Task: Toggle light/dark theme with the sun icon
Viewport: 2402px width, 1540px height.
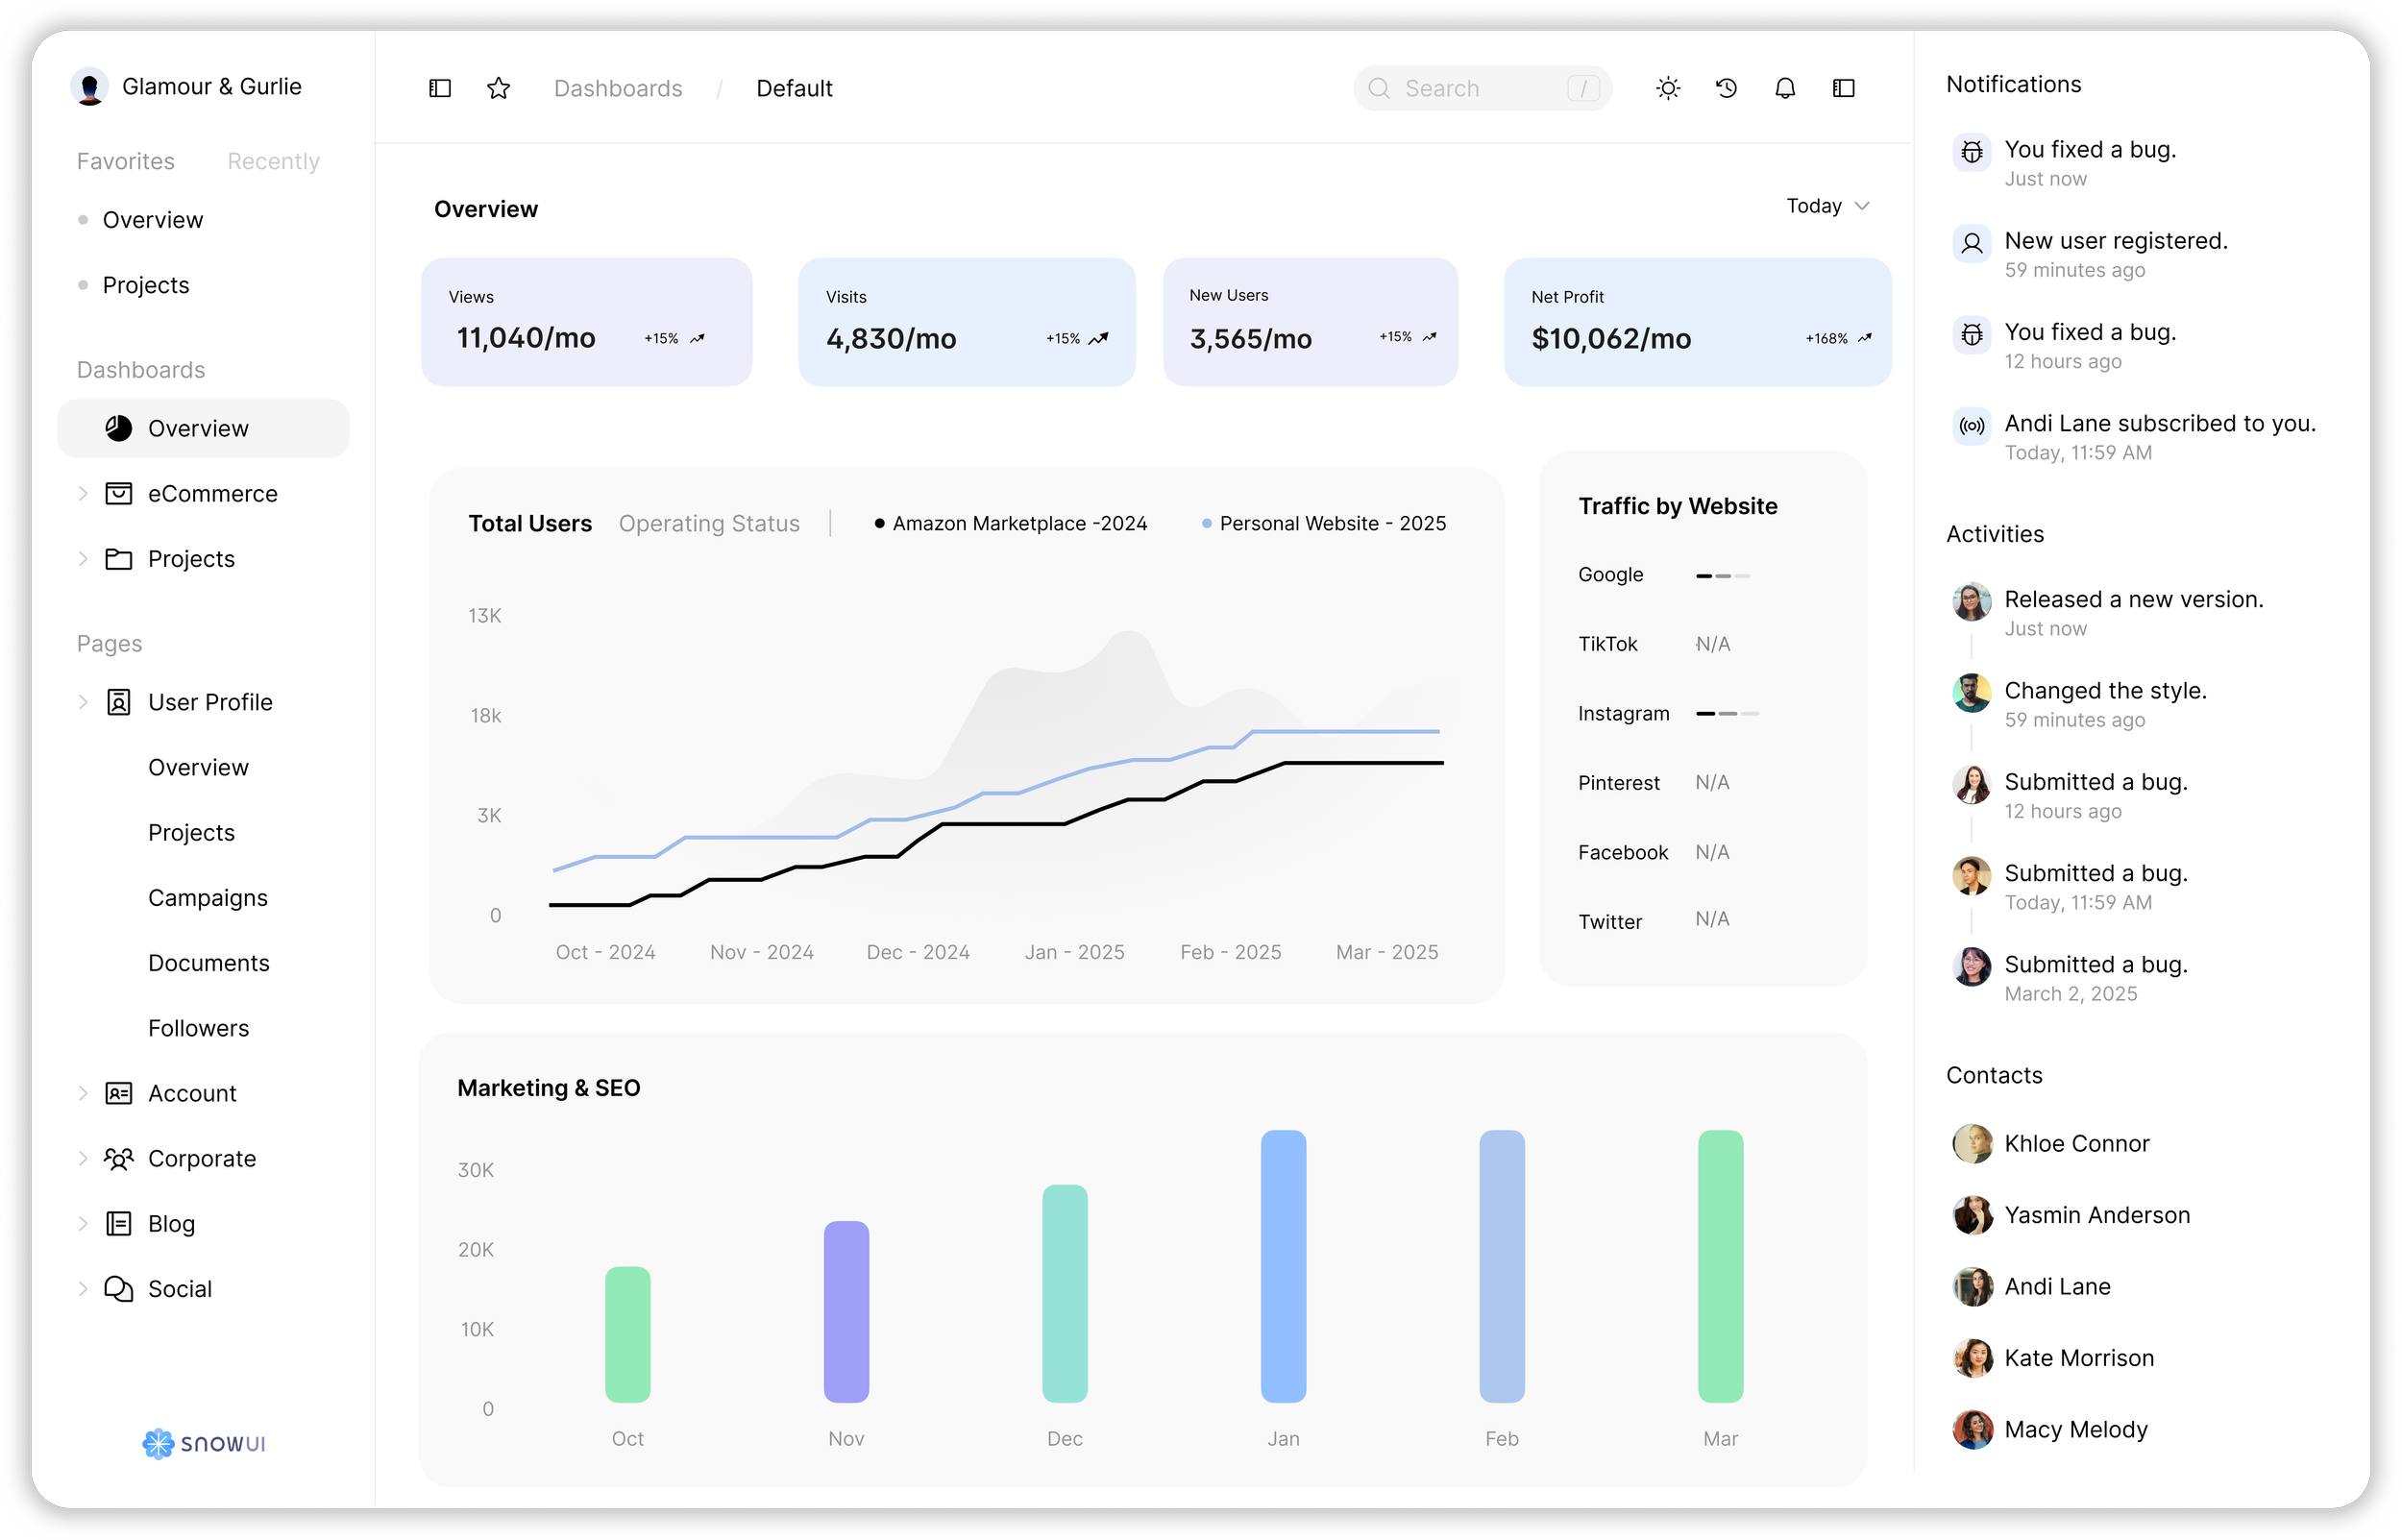Action: coord(1667,88)
